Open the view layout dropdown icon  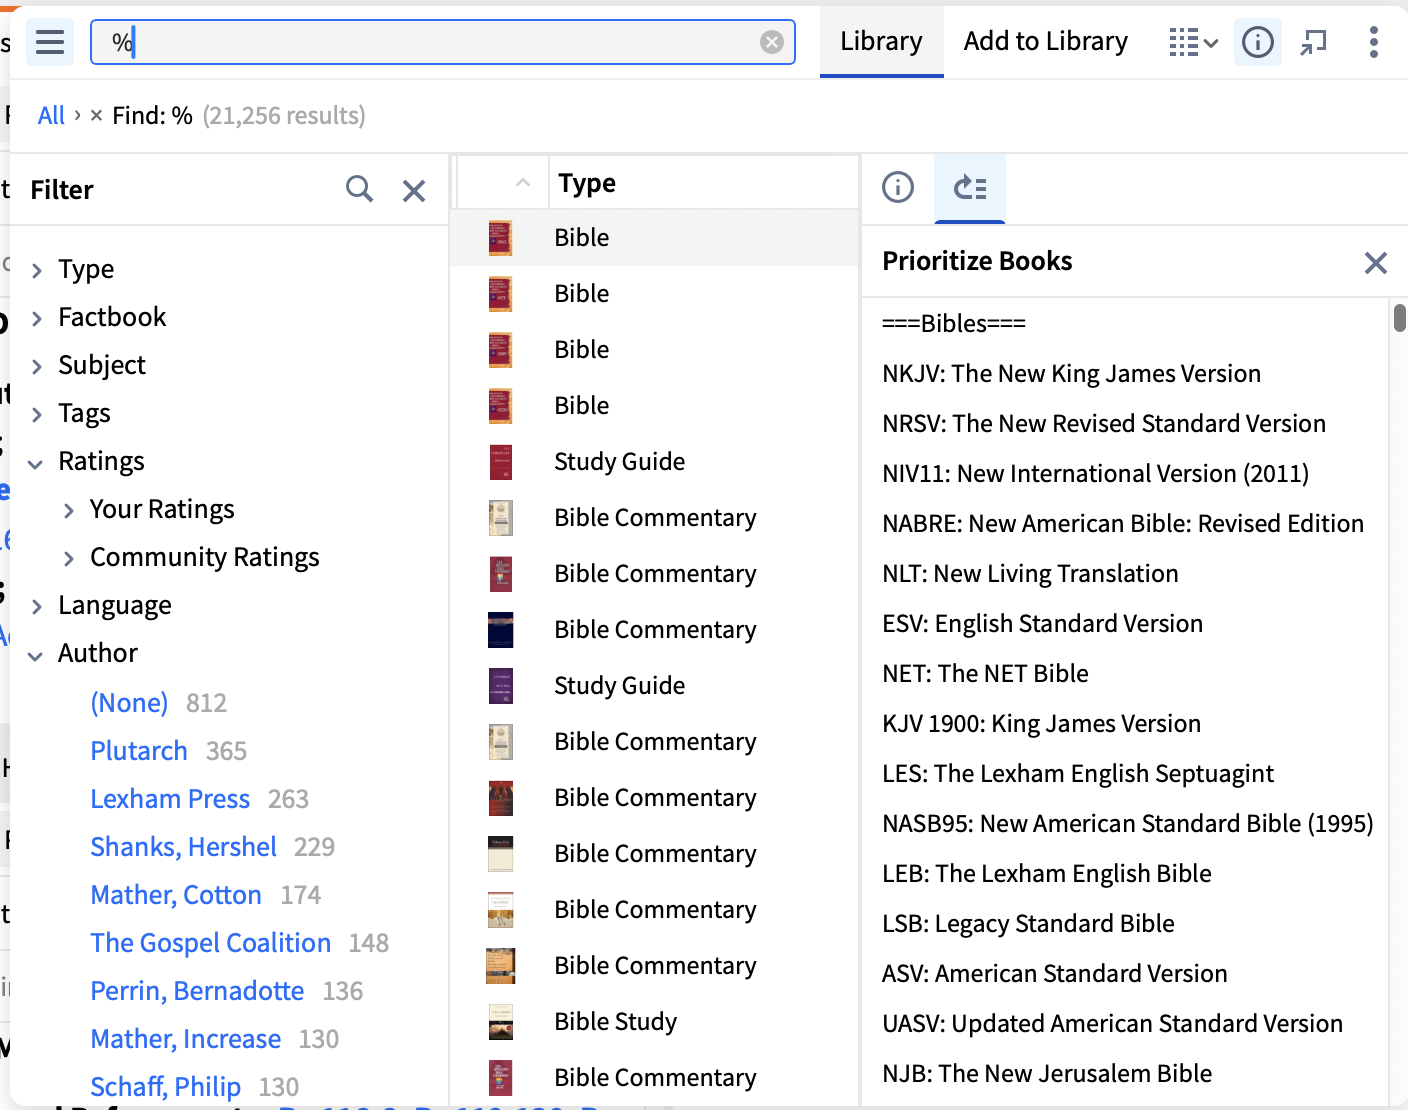[1193, 42]
